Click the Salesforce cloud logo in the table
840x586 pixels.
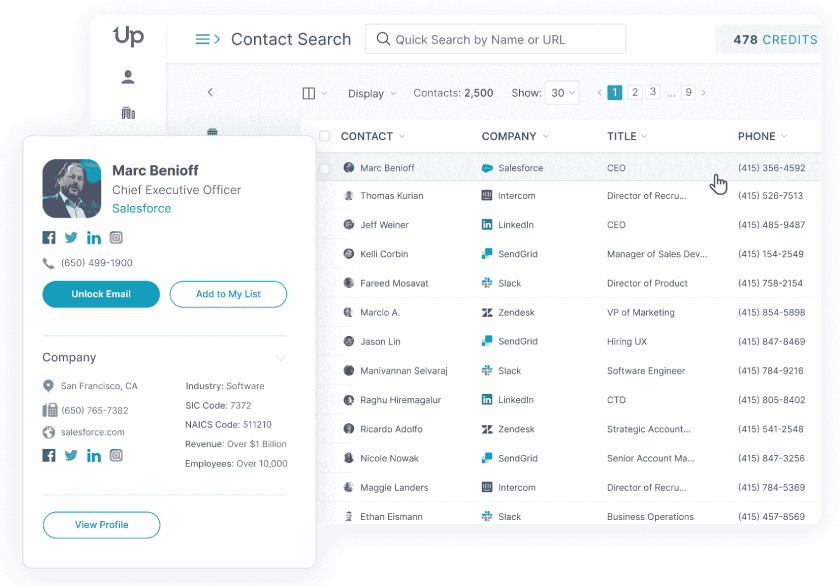(x=487, y=168)
